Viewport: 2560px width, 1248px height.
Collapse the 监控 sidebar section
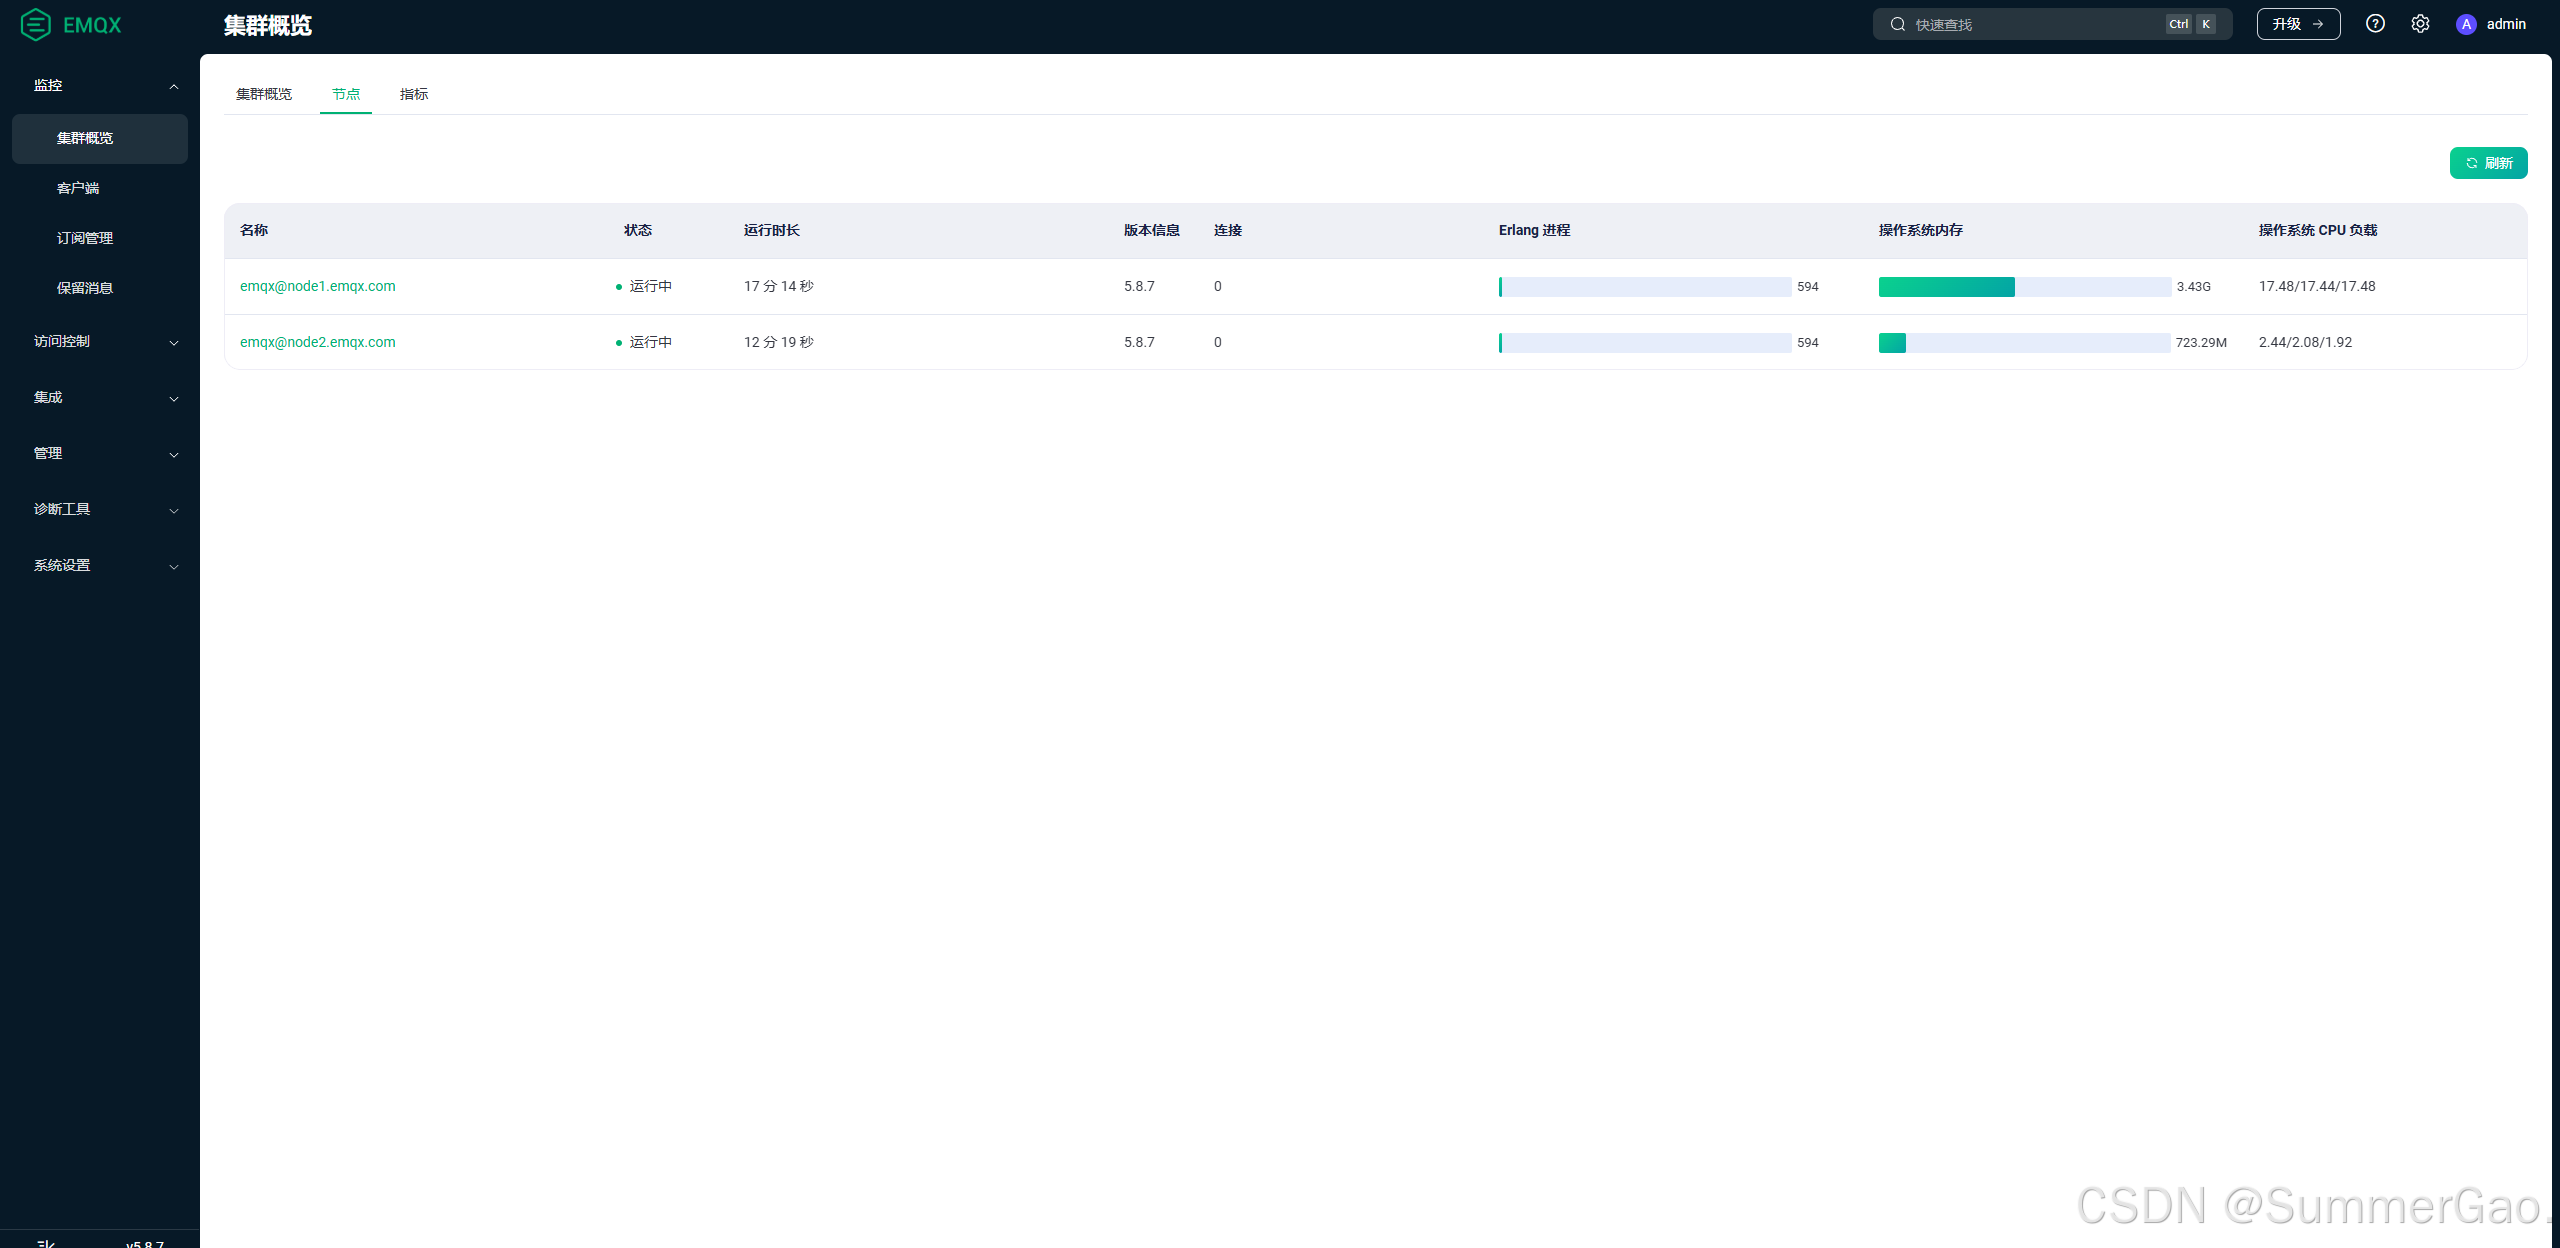pyautogui.click(x=100, y=85)
